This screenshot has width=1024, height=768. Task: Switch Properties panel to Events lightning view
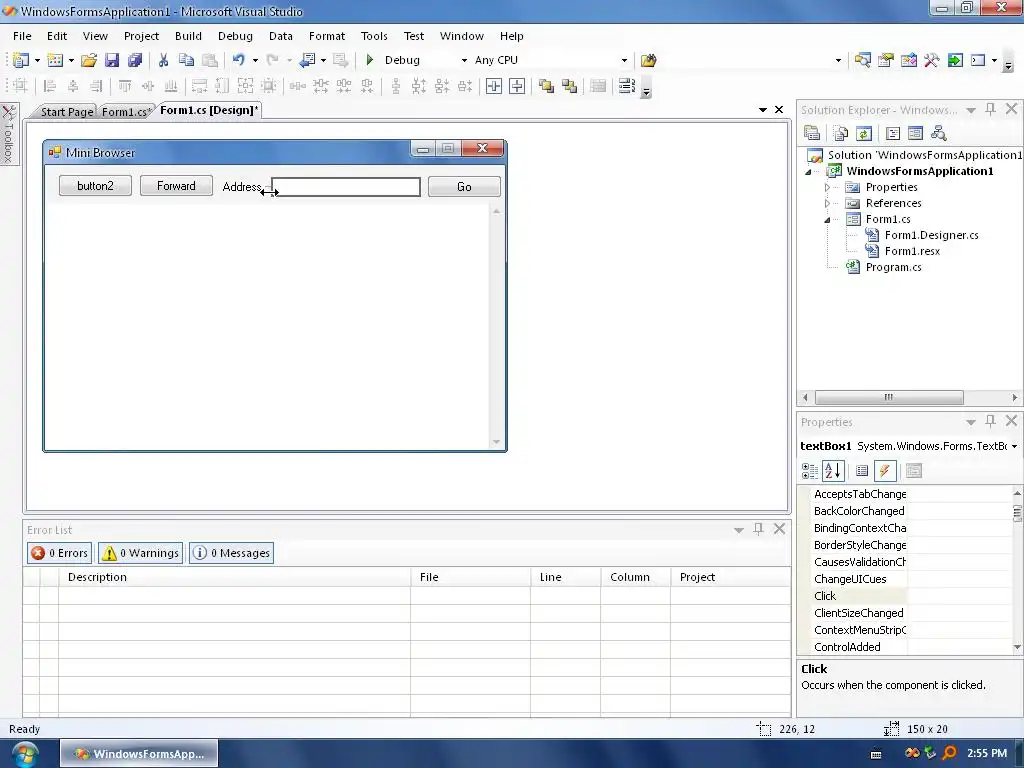(x=885, y=471)
